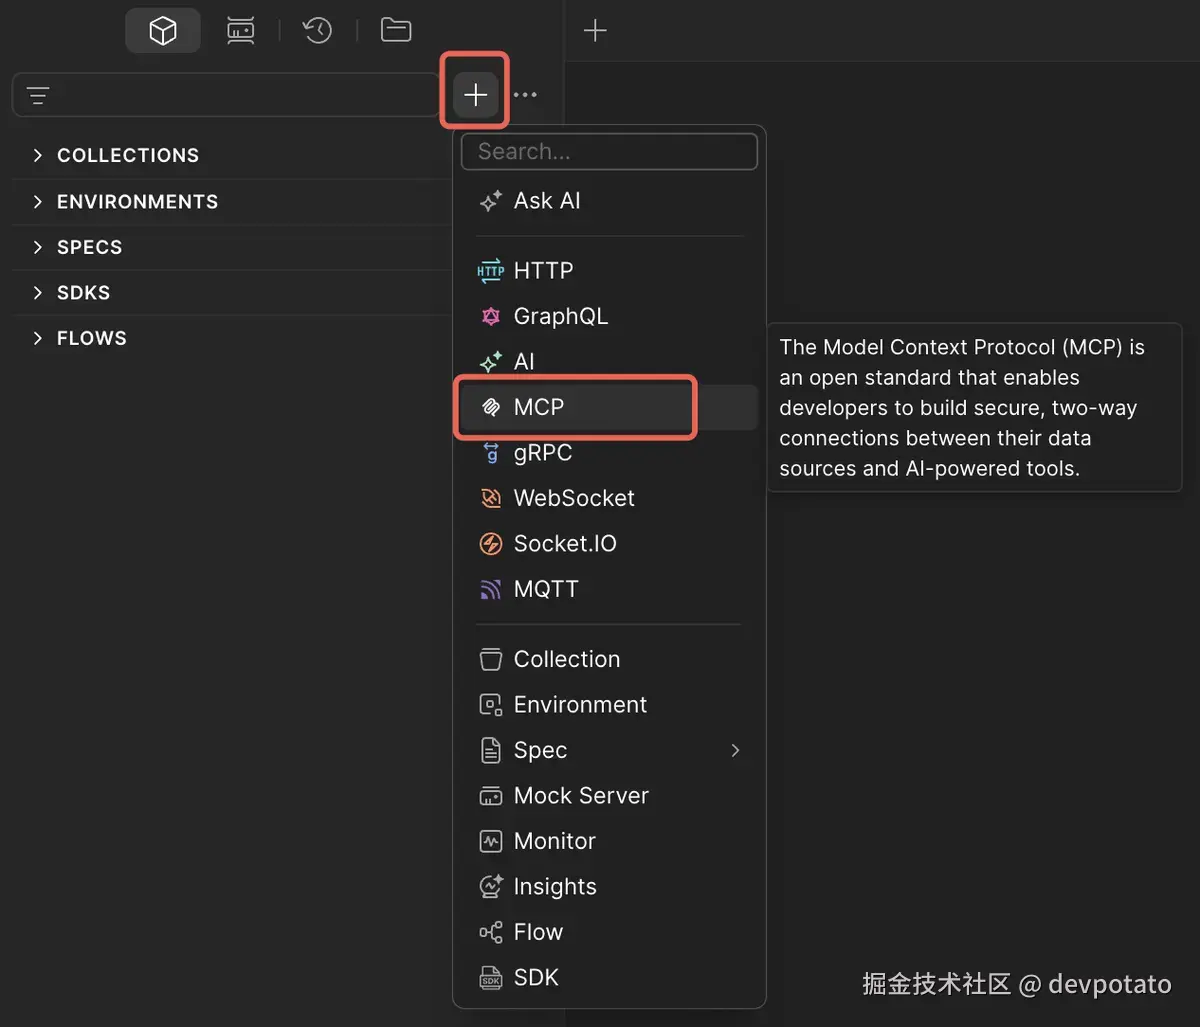Expand the SPECS section
This screenshot has height=1027, width=1200.
coord(38,247)
